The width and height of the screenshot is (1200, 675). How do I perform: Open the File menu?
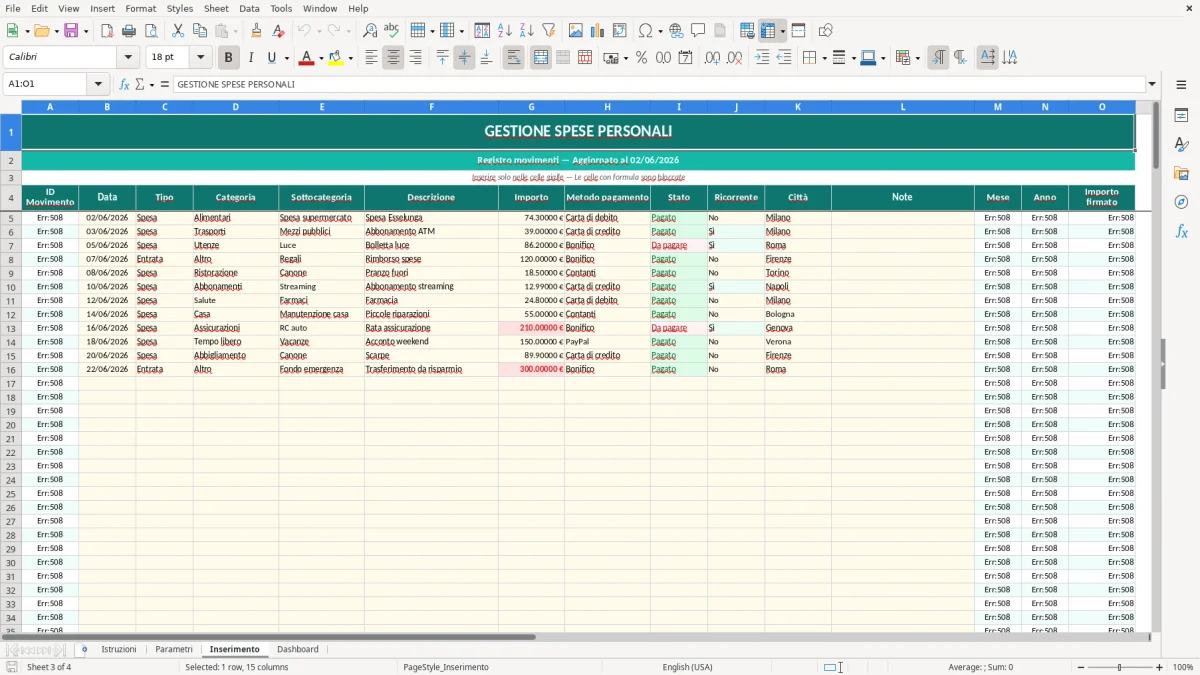pyautogui.click(x=13, y=8)
